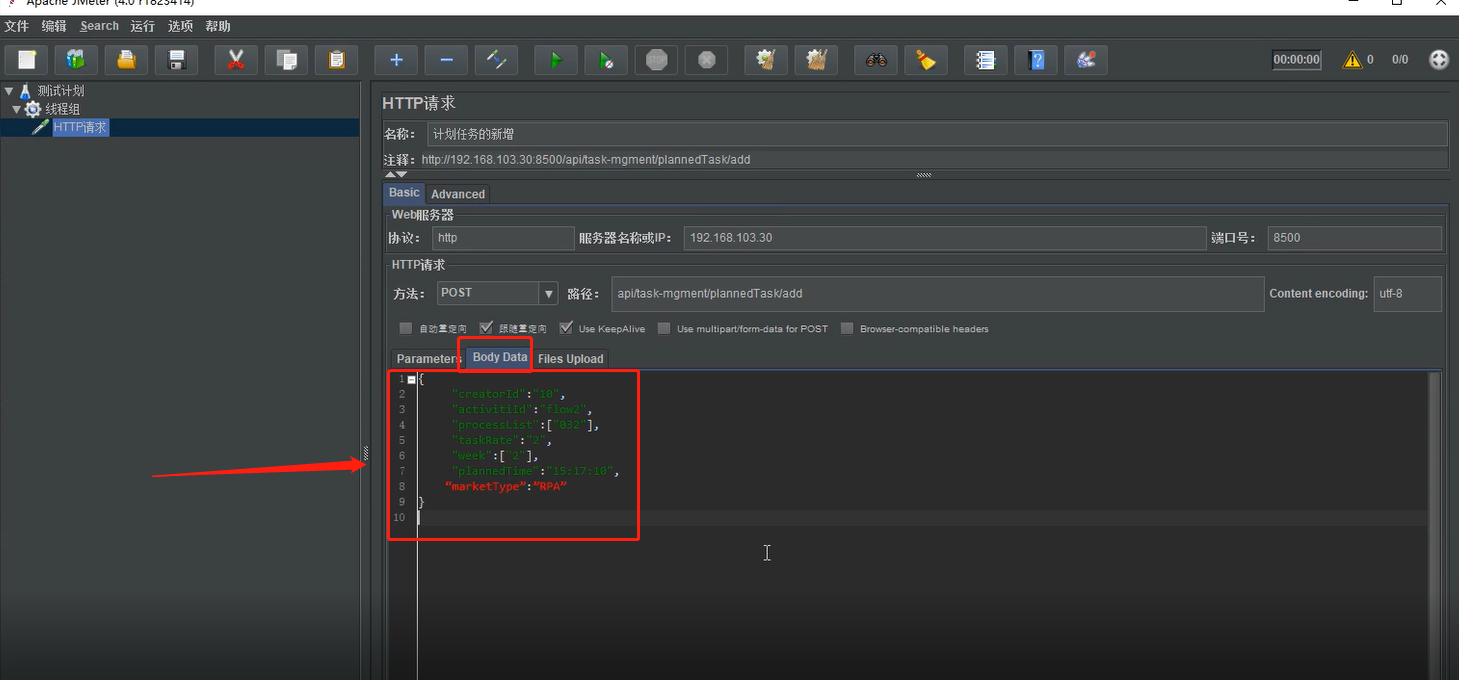Click the 00:00:00 elapsed timer
Viewport: 1459px width, 680px height.
[x=1296, y=60]
